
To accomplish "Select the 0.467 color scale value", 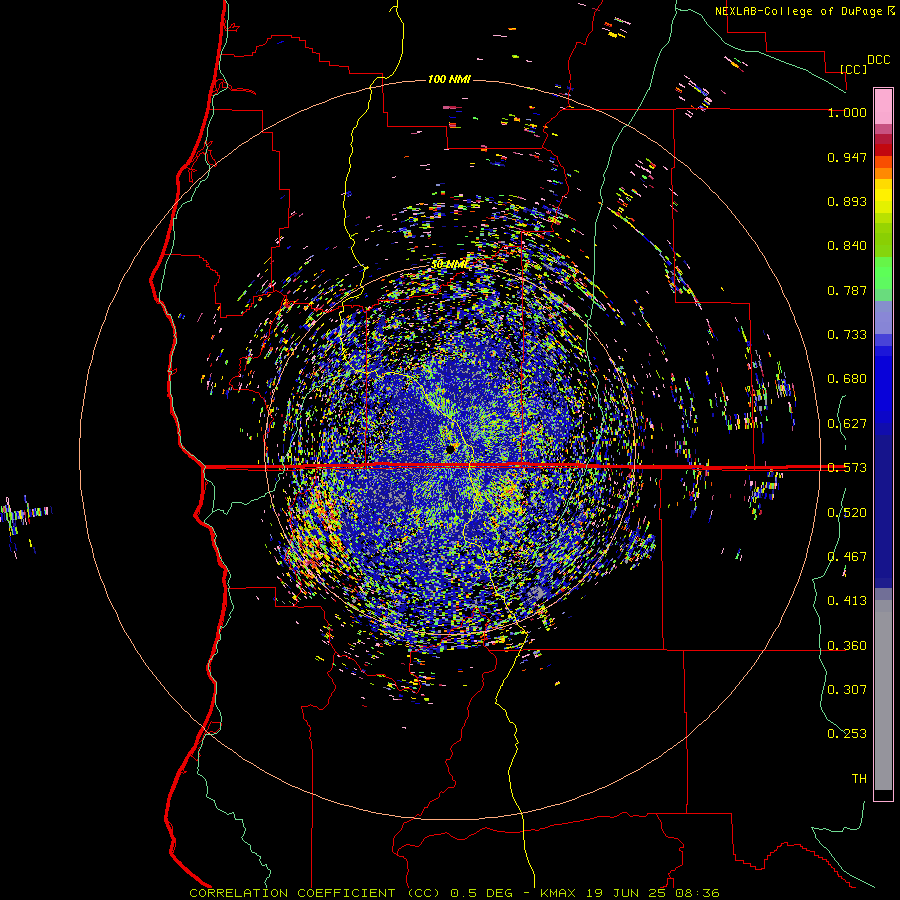I will point(847,557).
